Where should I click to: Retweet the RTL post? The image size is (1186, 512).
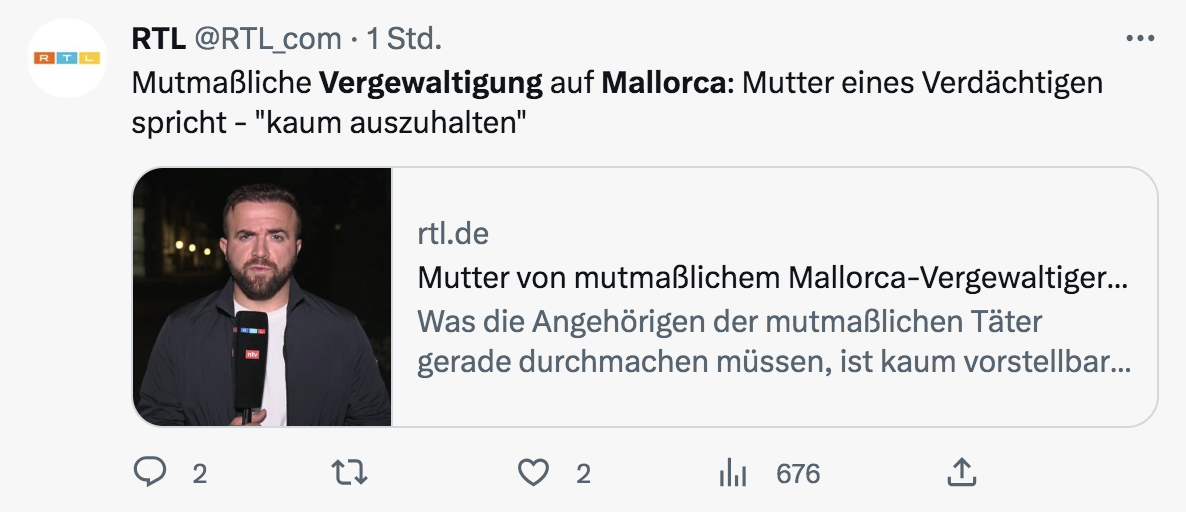(x=347, y=472)
